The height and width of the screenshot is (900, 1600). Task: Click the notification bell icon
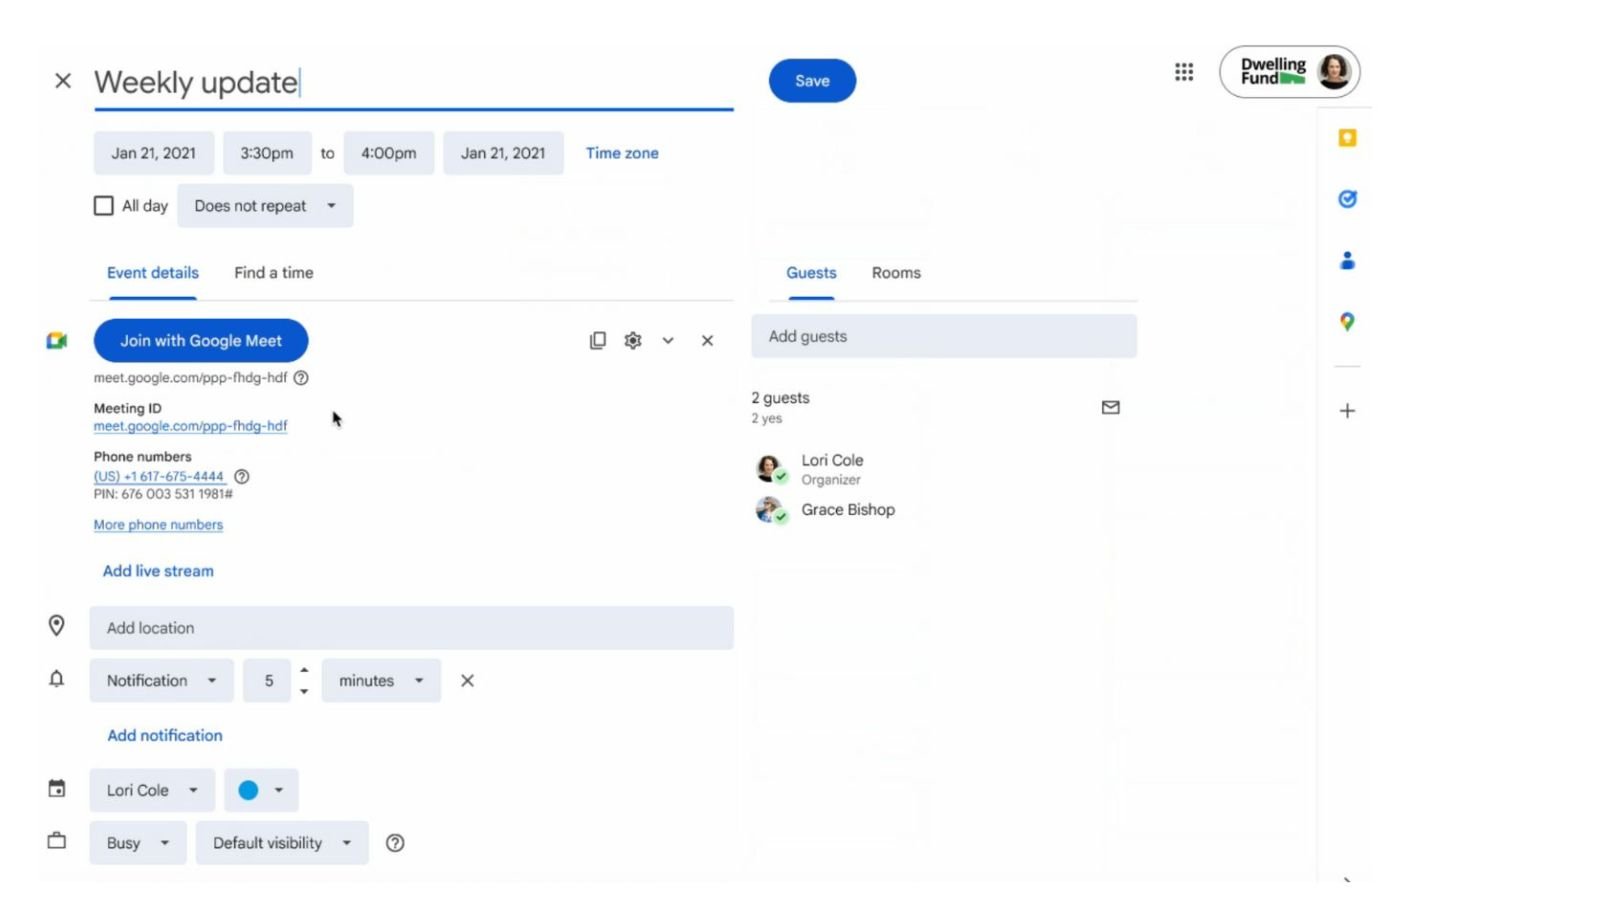click(x=57, y=679)
